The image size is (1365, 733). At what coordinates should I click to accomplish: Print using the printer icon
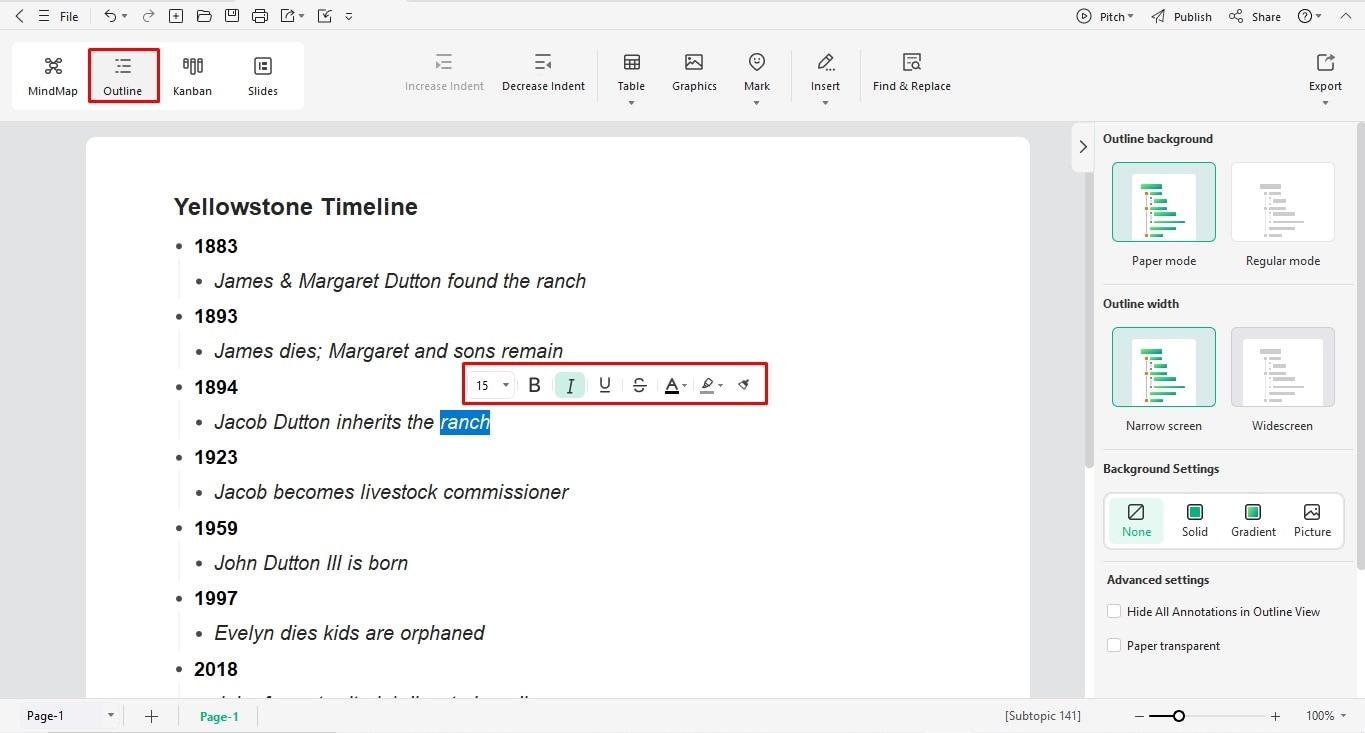point(260,16)
